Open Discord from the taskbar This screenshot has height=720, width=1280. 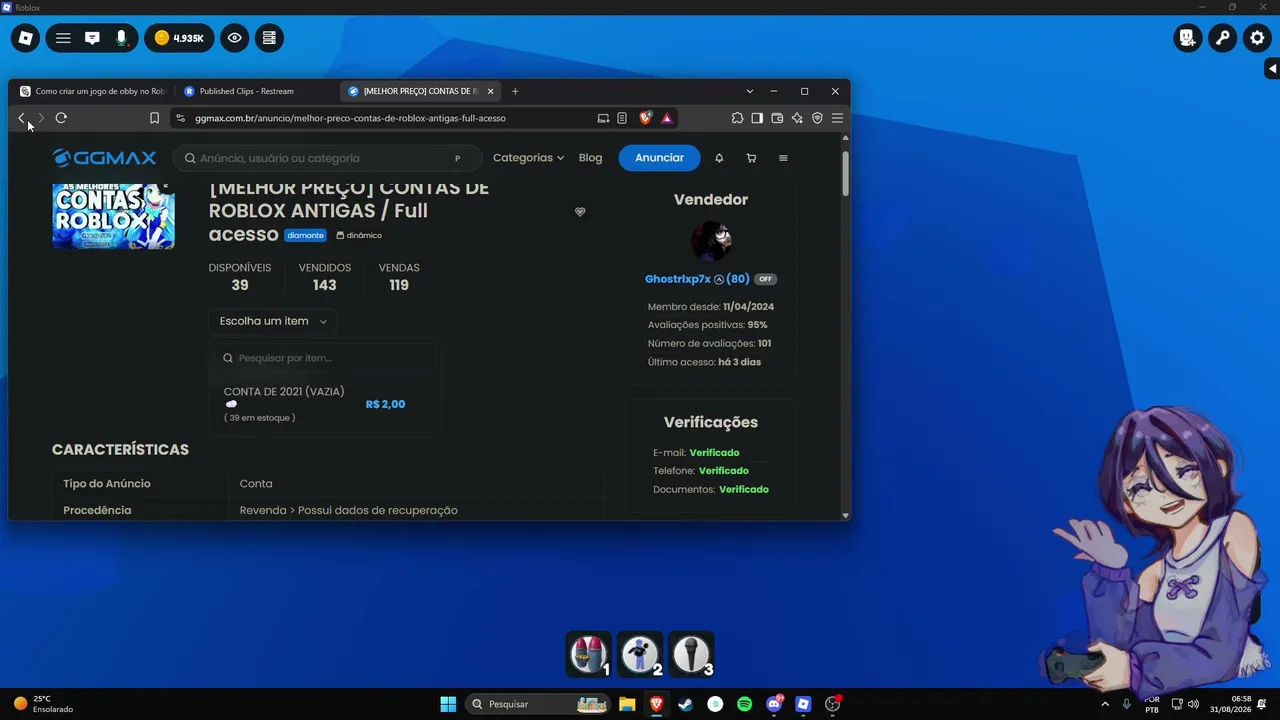[x=773, y=704]
